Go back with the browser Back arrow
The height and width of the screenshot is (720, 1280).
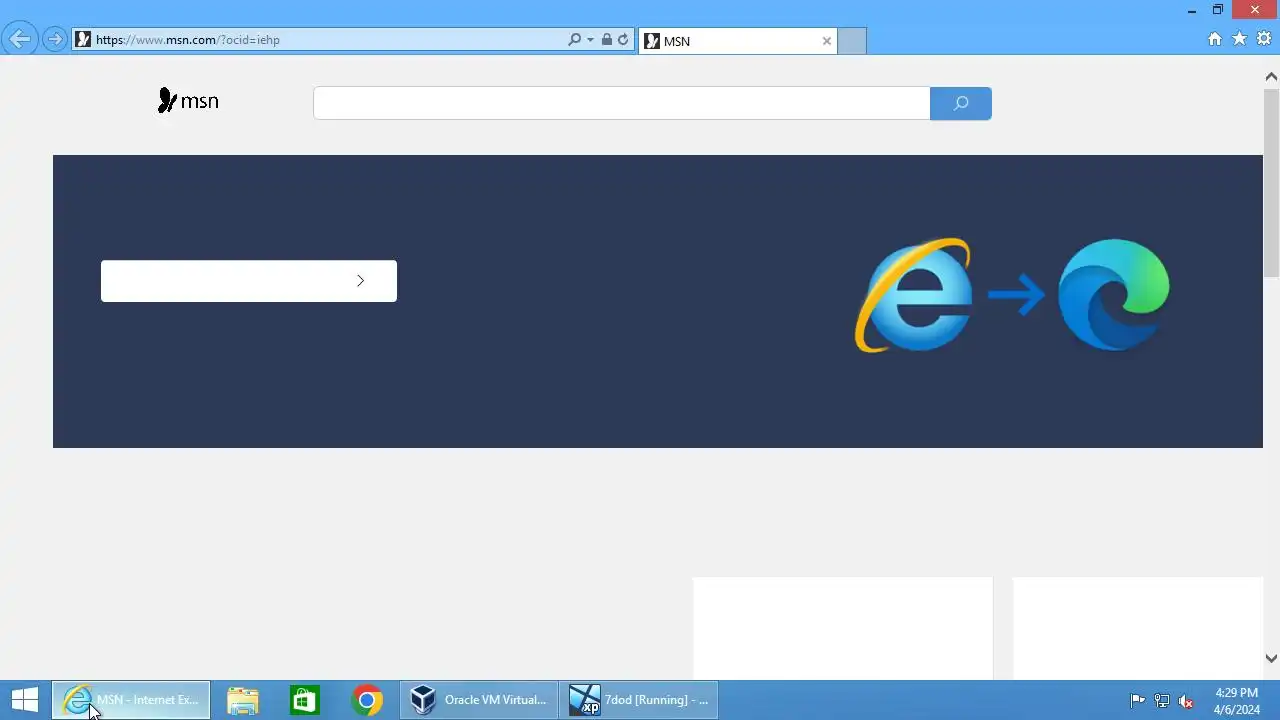20,40
